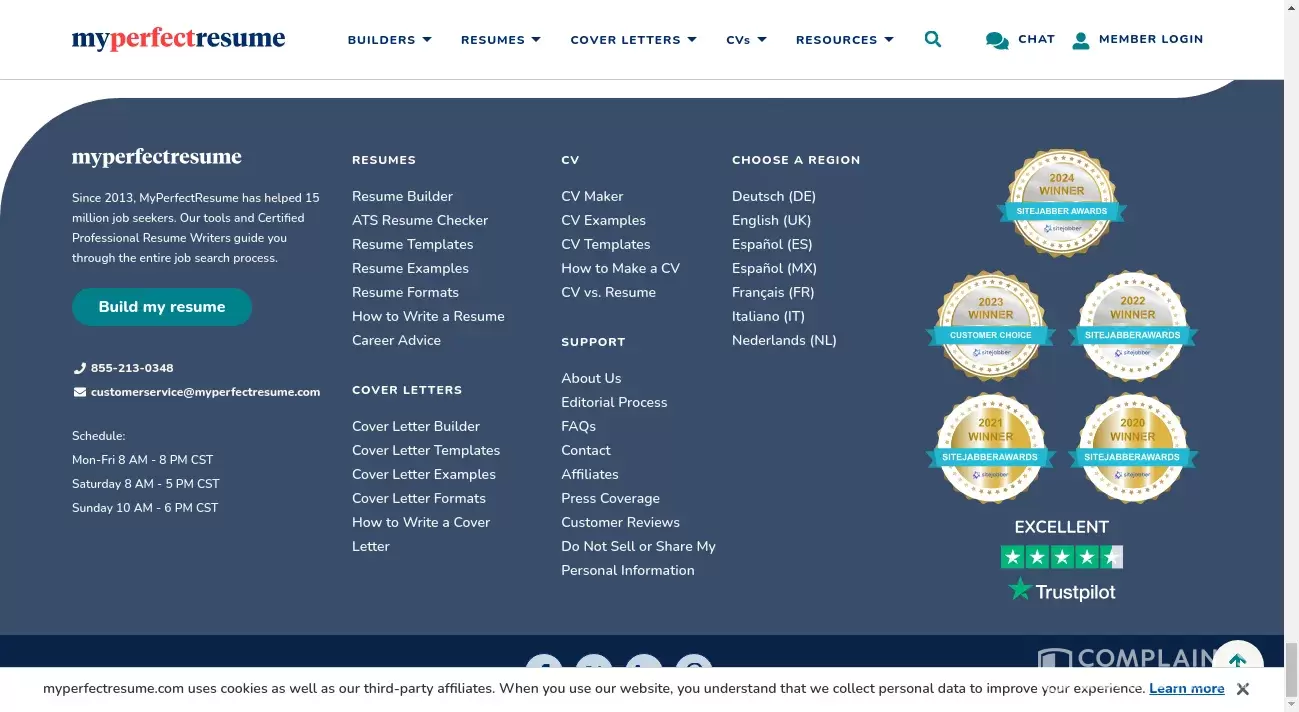
Task: Open the Chat speech bubble icon
Action: click(x=996, y=41)
